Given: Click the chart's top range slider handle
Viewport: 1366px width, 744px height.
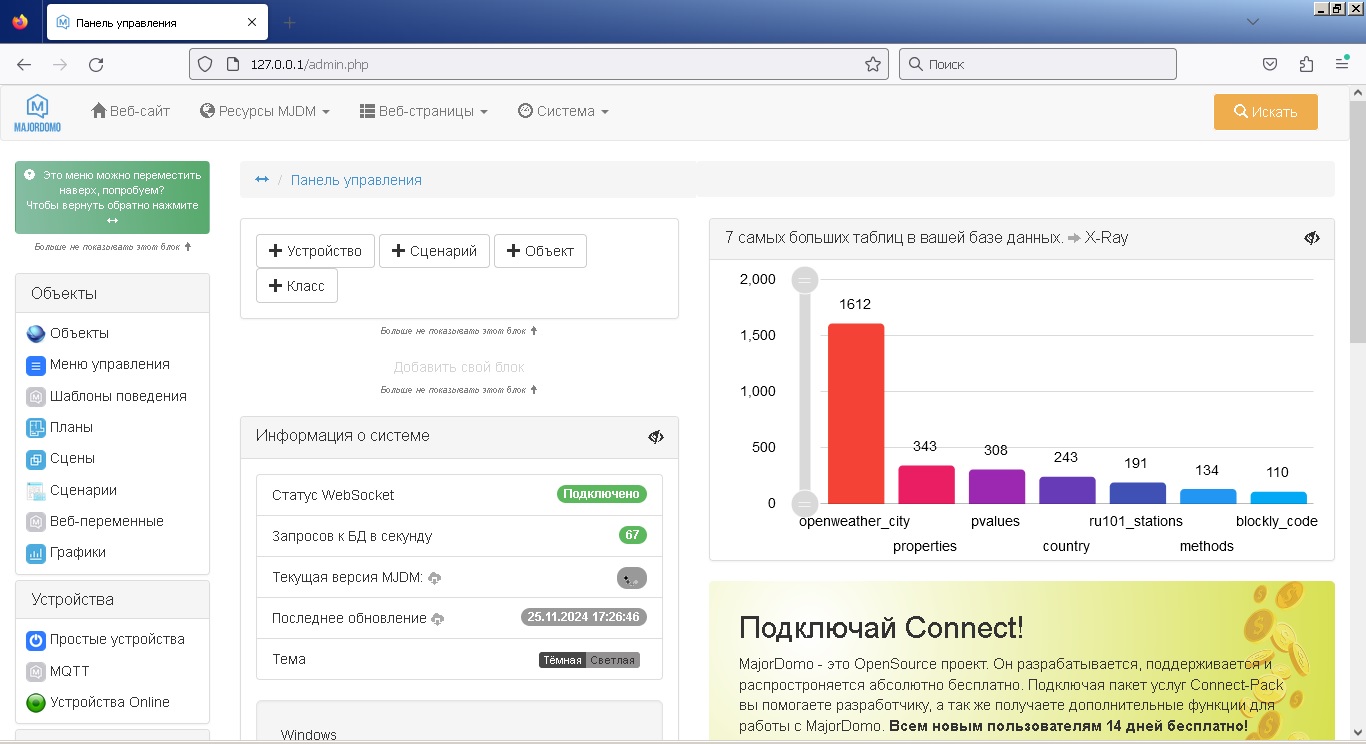Looking at the screenshot, I should coord(806,280).
